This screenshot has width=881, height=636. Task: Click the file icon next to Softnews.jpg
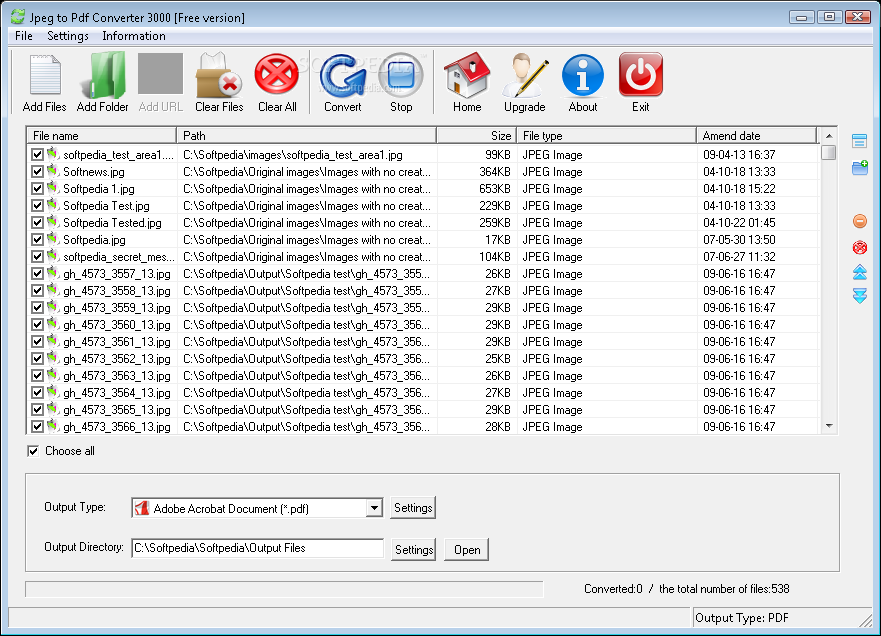pyautogui.click(x=53, y=171)
